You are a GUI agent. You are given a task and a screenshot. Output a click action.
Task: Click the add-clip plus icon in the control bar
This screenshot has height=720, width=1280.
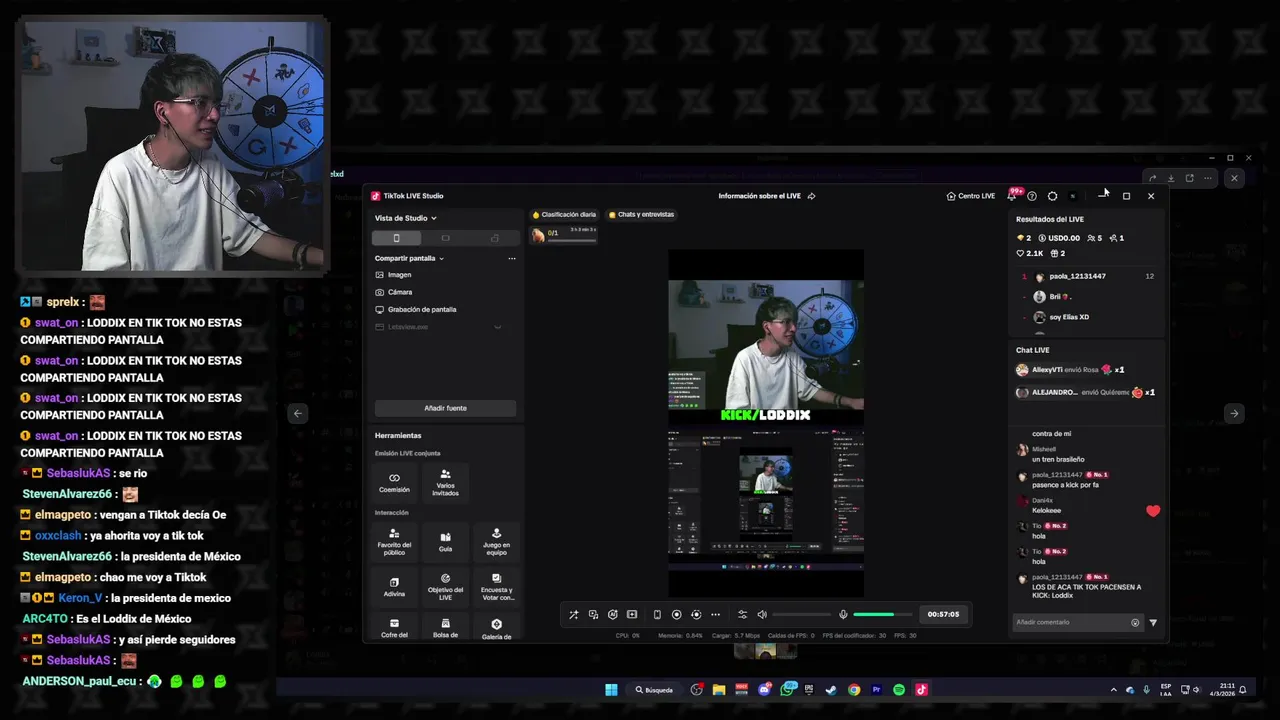[x=632, y=614]
